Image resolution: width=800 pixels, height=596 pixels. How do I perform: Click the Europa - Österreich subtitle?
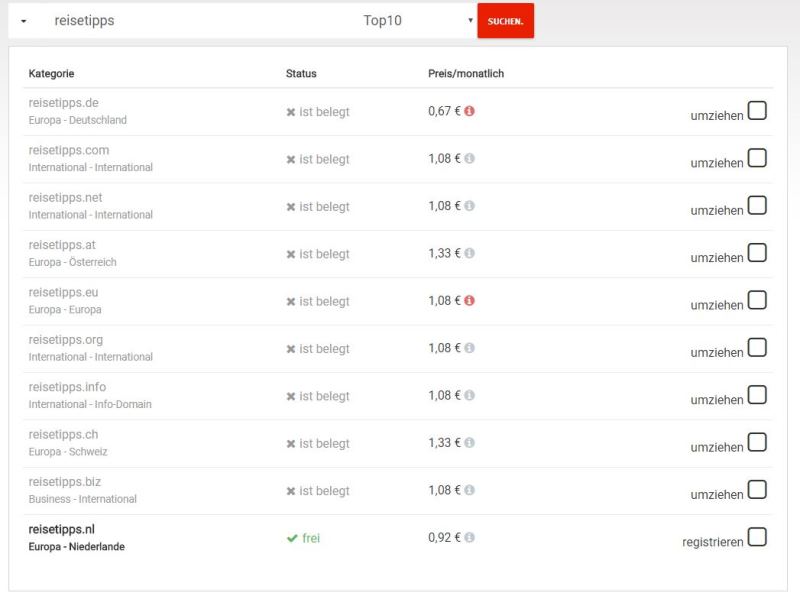(72, 262)
